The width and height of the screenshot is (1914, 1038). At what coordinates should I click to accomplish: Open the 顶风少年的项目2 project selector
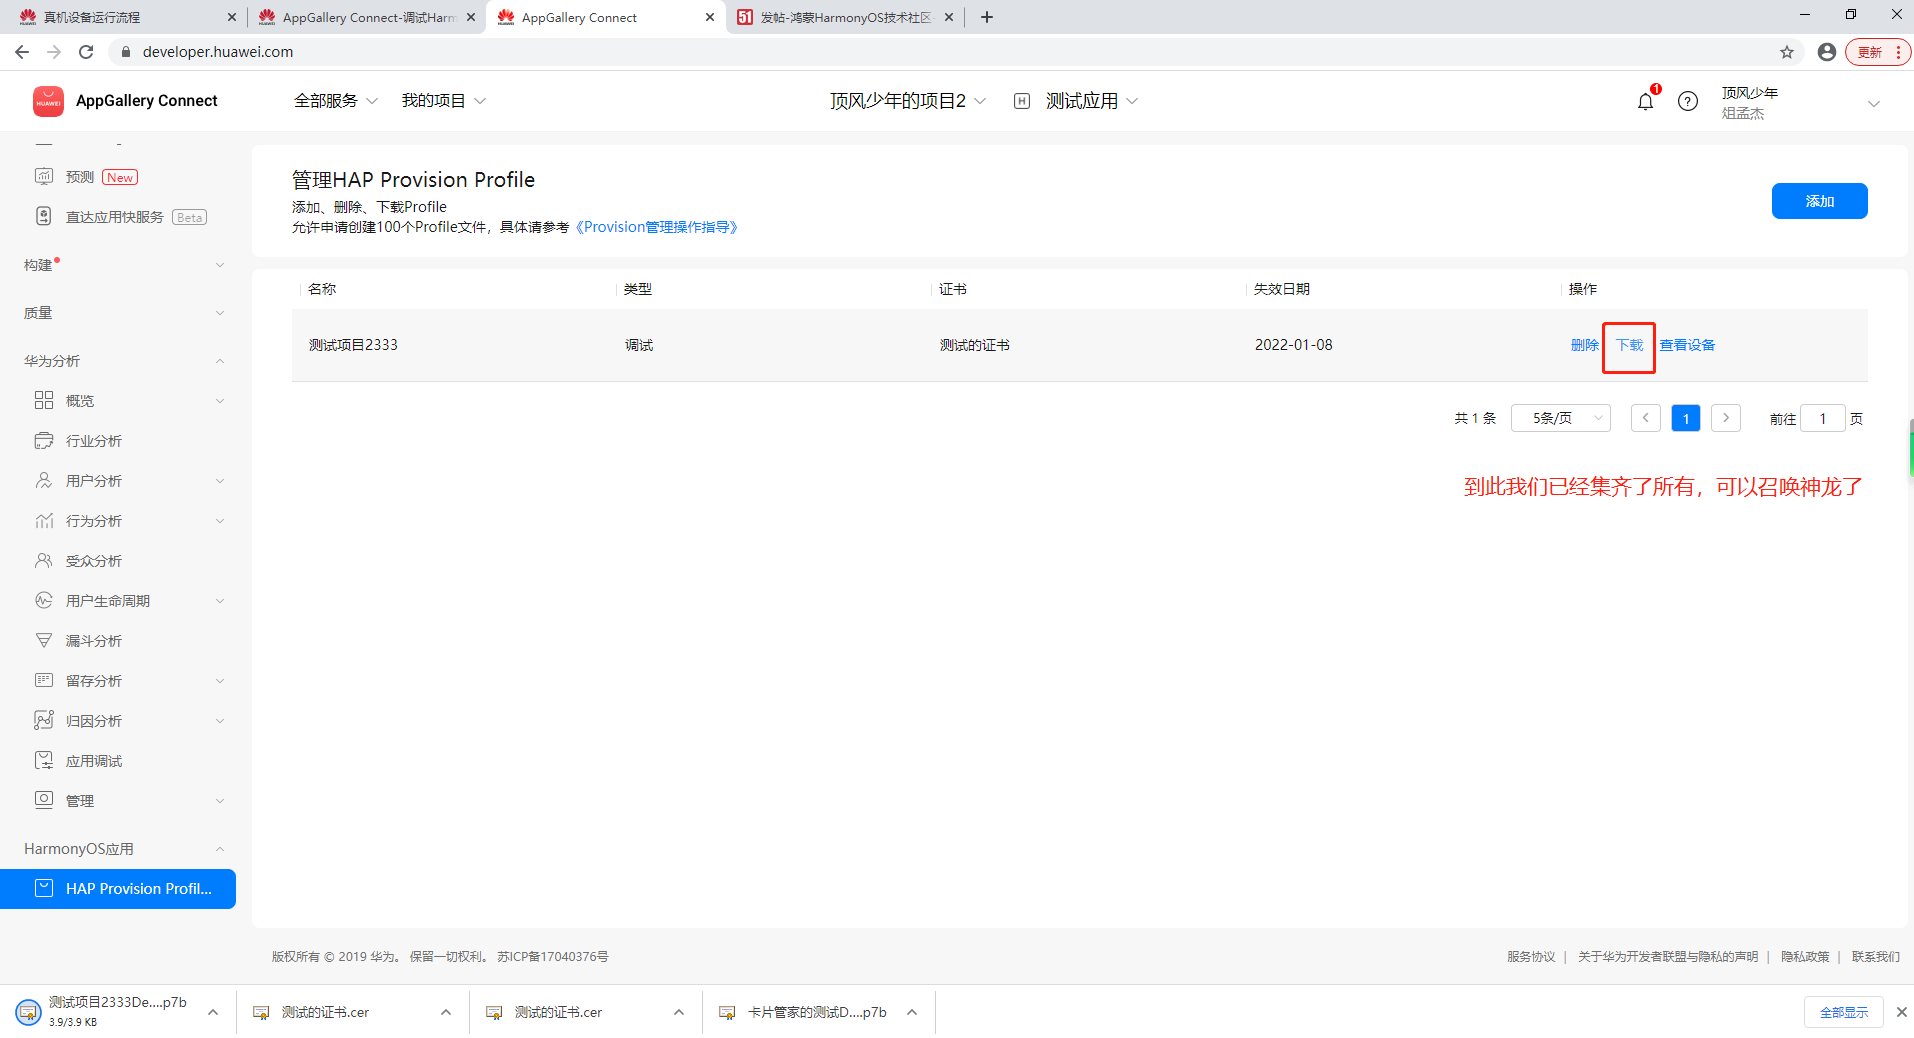(908, 101)
